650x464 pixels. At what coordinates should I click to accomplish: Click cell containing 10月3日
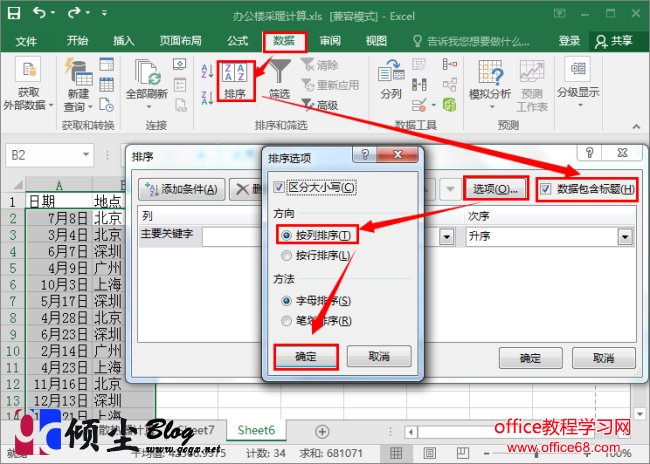59,284
